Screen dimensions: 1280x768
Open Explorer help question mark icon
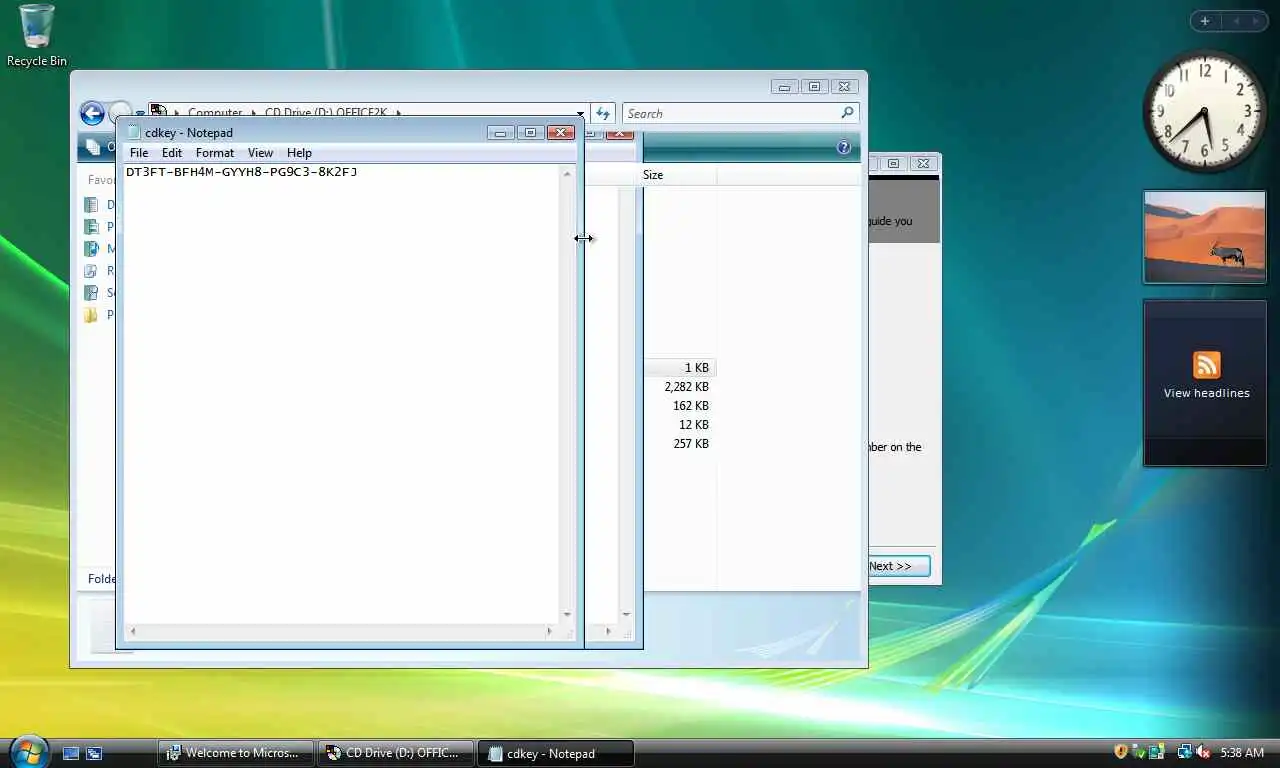tap(844, 148)
